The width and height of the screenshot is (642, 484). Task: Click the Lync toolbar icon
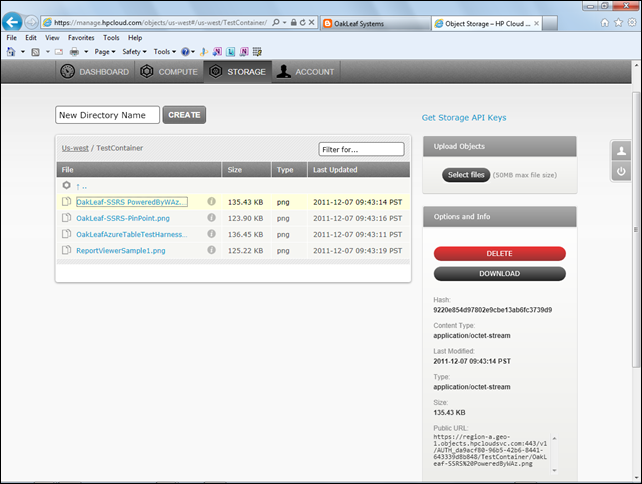[x=231, y=52]
